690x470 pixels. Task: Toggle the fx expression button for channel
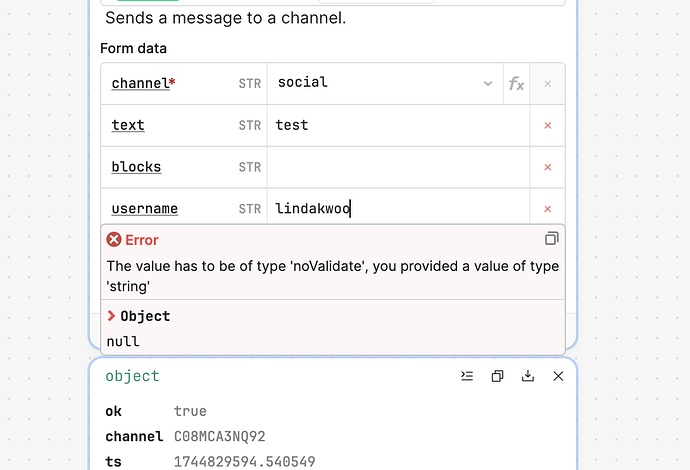coord(516,84)
